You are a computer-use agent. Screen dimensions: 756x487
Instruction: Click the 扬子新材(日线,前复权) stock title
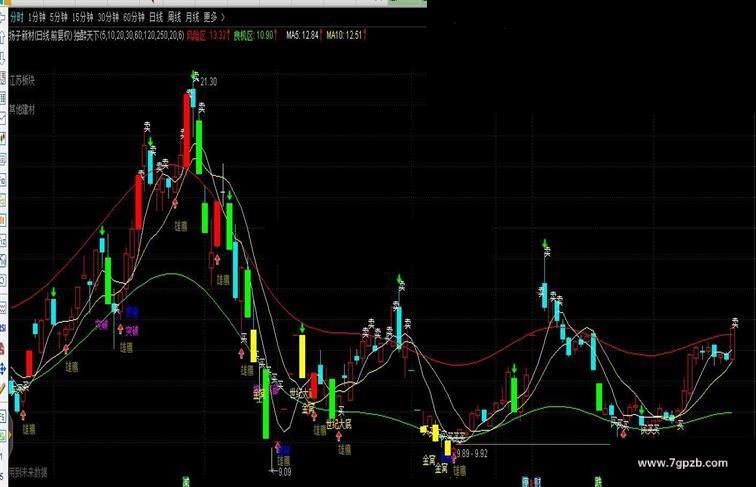click(x=40, y=35)
